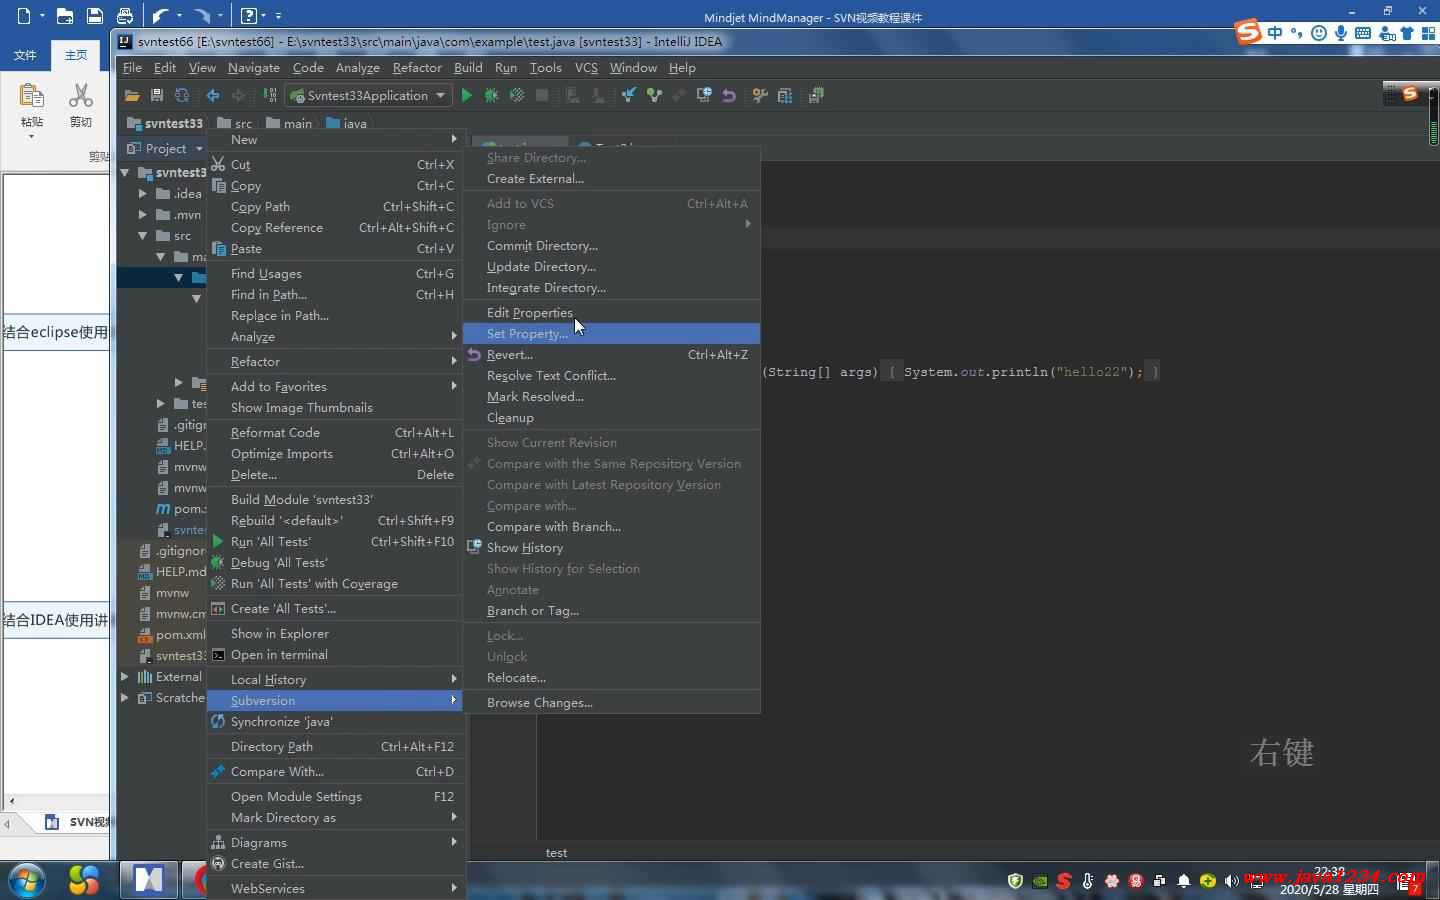Image resolution: width=1440 pixels, height=900 pixels.
Task: Run Svntest33Application with the green play icon
Action: click(x=467, y=95)
